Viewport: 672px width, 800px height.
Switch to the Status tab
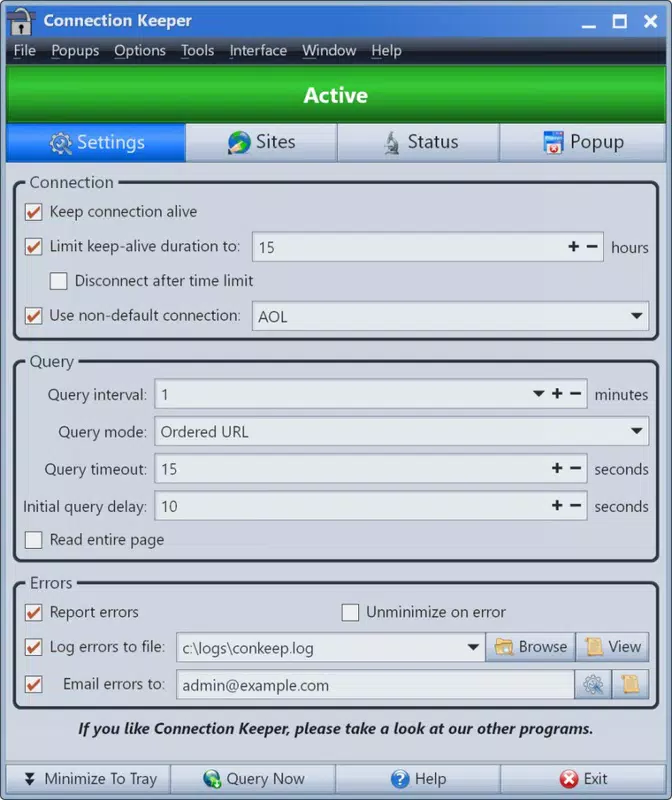(418, 142)
